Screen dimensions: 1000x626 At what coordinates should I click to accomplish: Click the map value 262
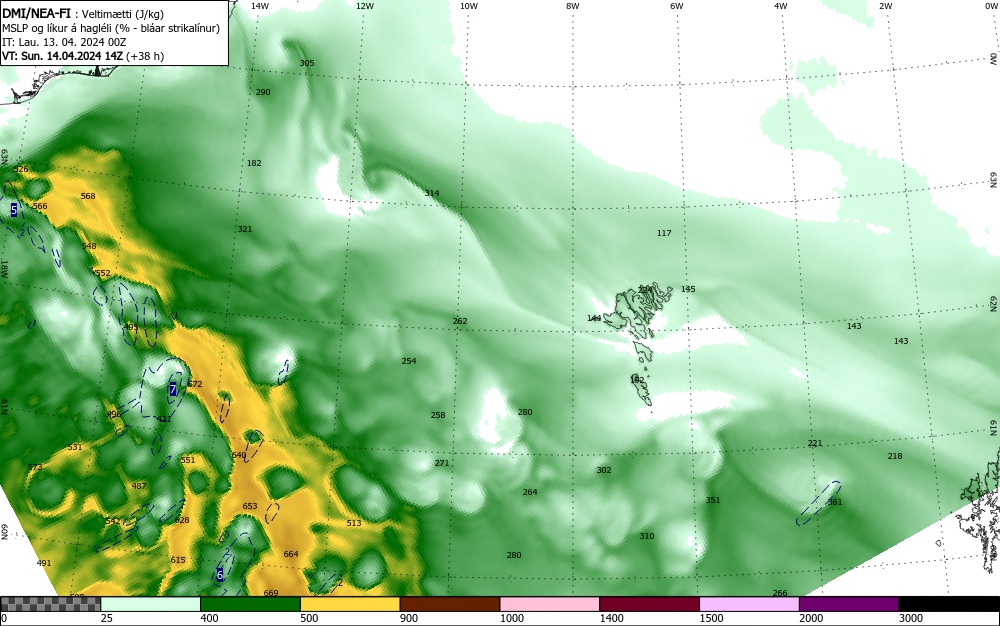460,321
